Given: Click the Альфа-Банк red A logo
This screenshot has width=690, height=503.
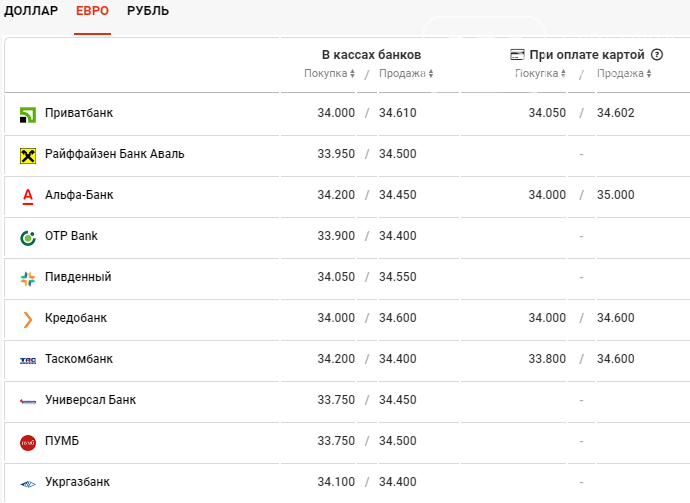Looking at the screenshot, I should (28, 196).
